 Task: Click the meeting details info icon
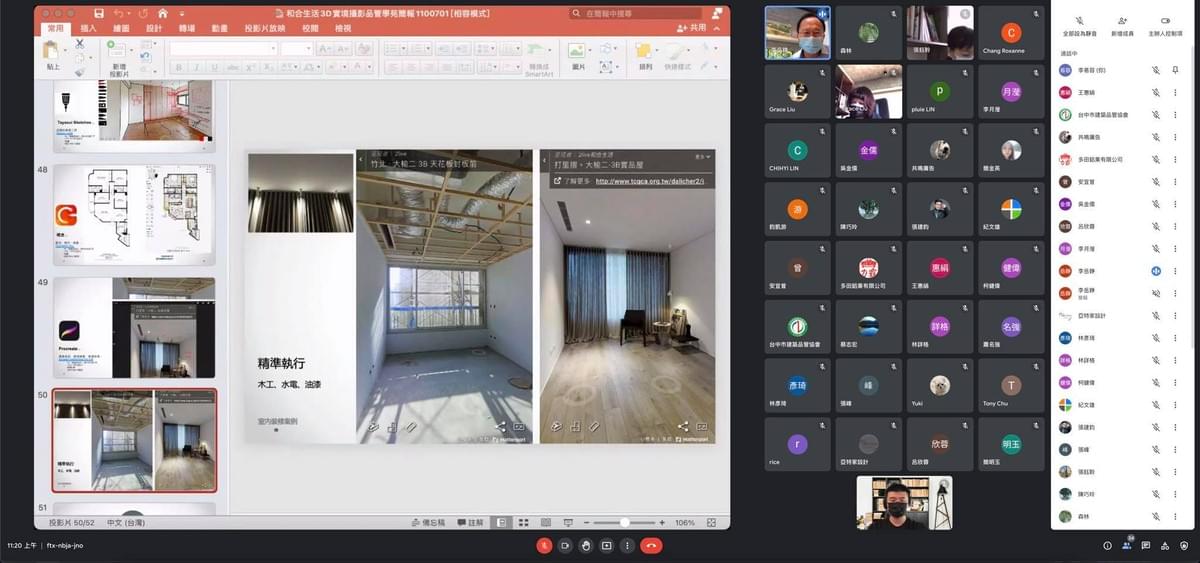click(1107, 546)
